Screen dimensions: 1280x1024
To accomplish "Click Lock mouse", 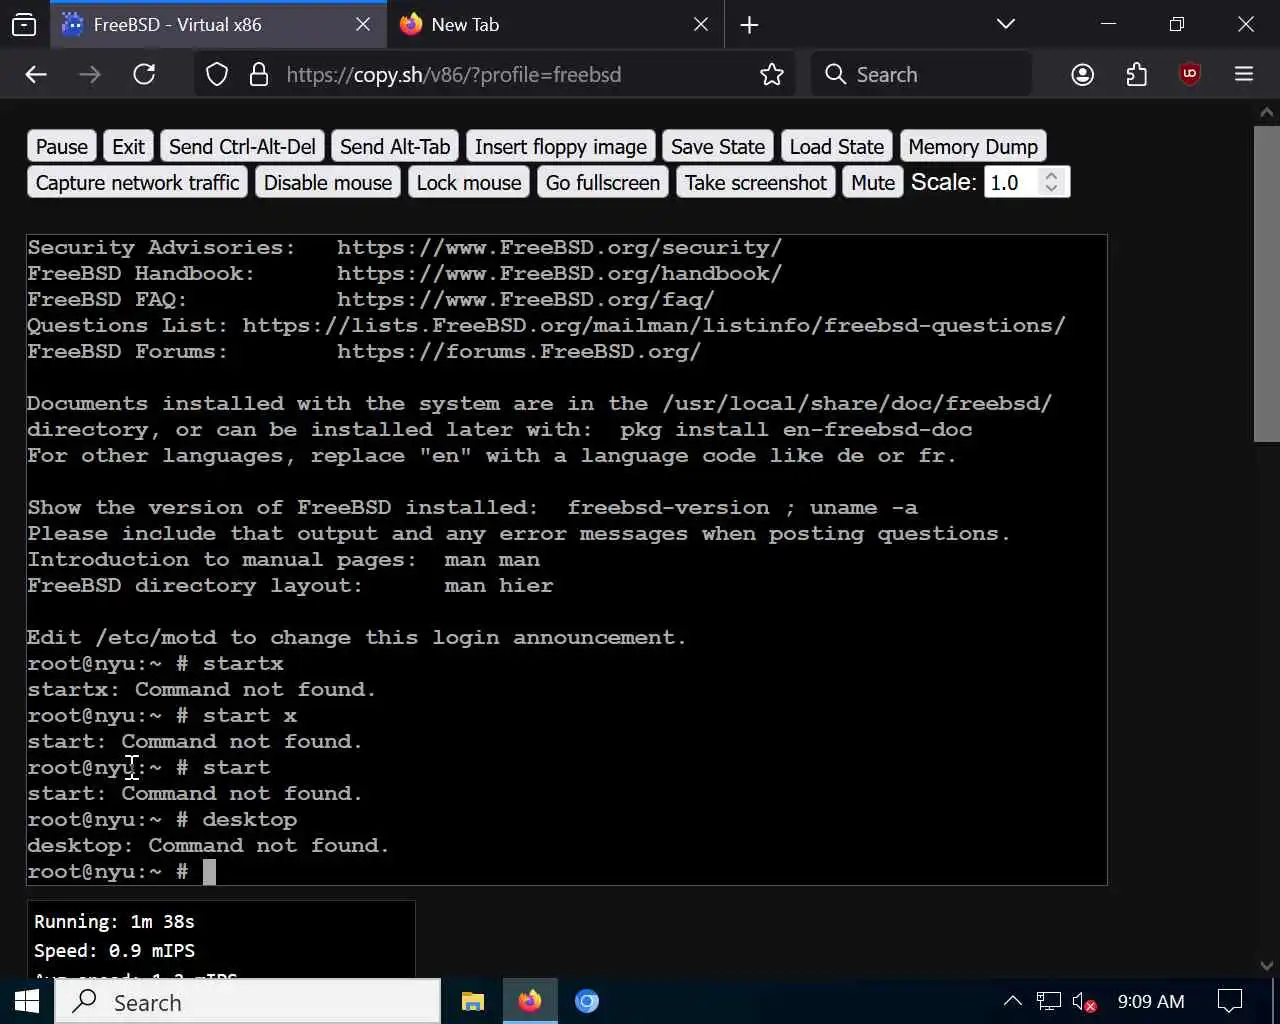I will [x=469, y=183].
